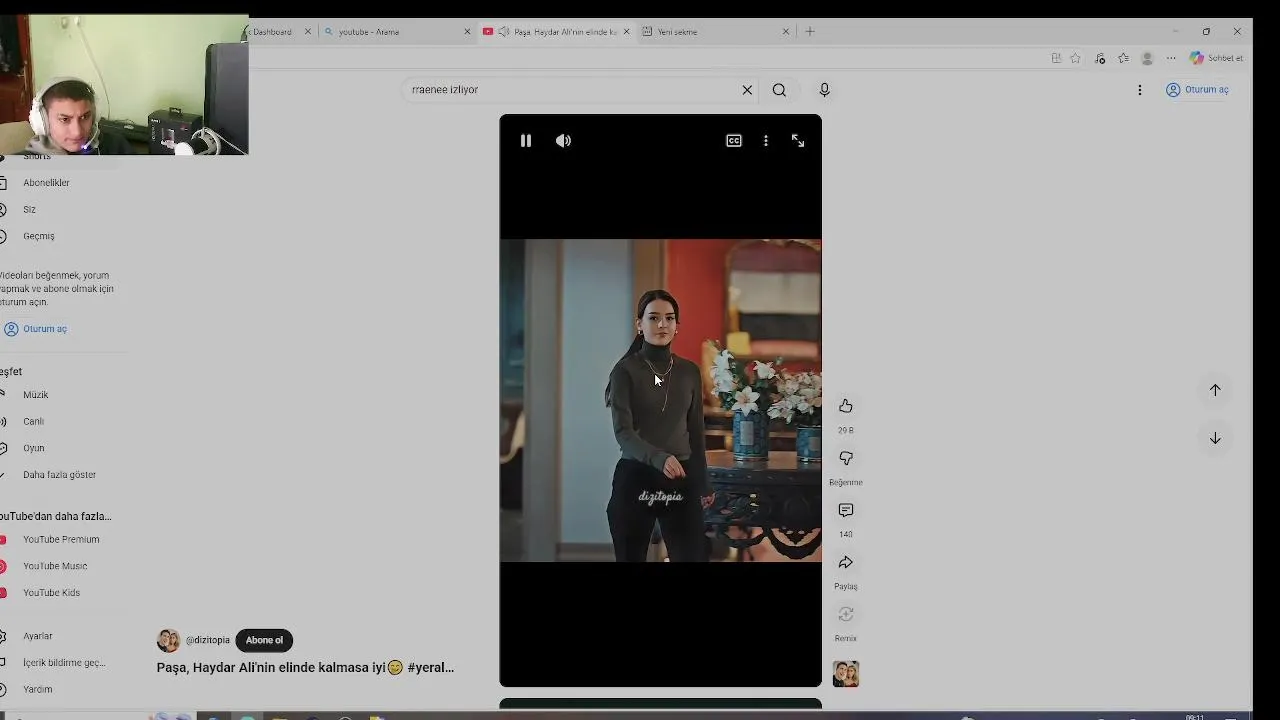The width and height of the screenshot is (1280, 720).
Task: Start voice search with the microphone
Action: tap(824, 90)
